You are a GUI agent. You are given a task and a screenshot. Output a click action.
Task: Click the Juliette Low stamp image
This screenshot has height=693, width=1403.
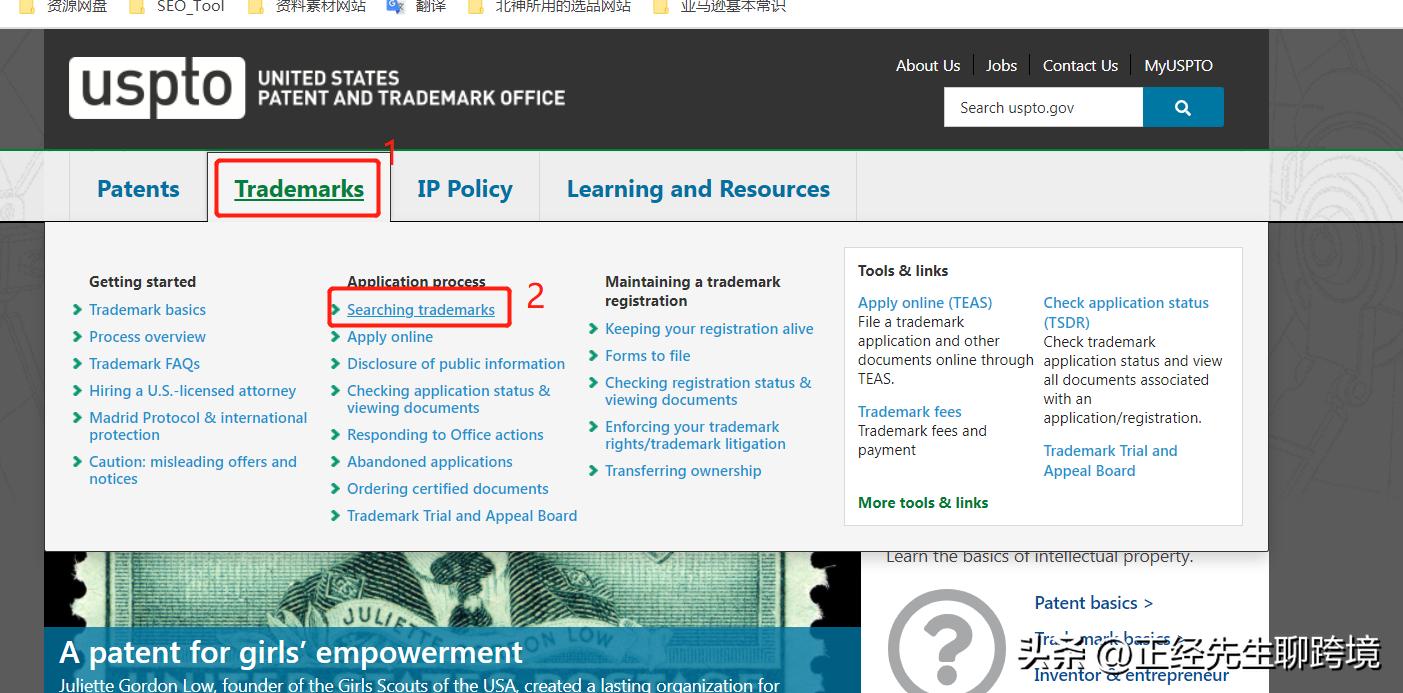click(450, 590)
